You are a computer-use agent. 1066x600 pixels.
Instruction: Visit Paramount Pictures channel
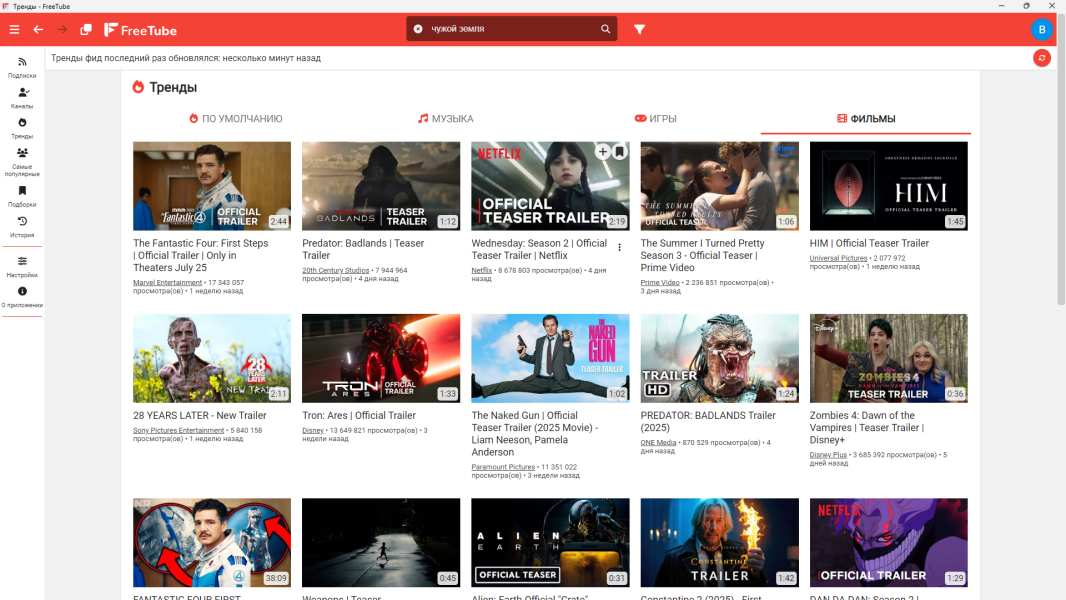[503, 467]
